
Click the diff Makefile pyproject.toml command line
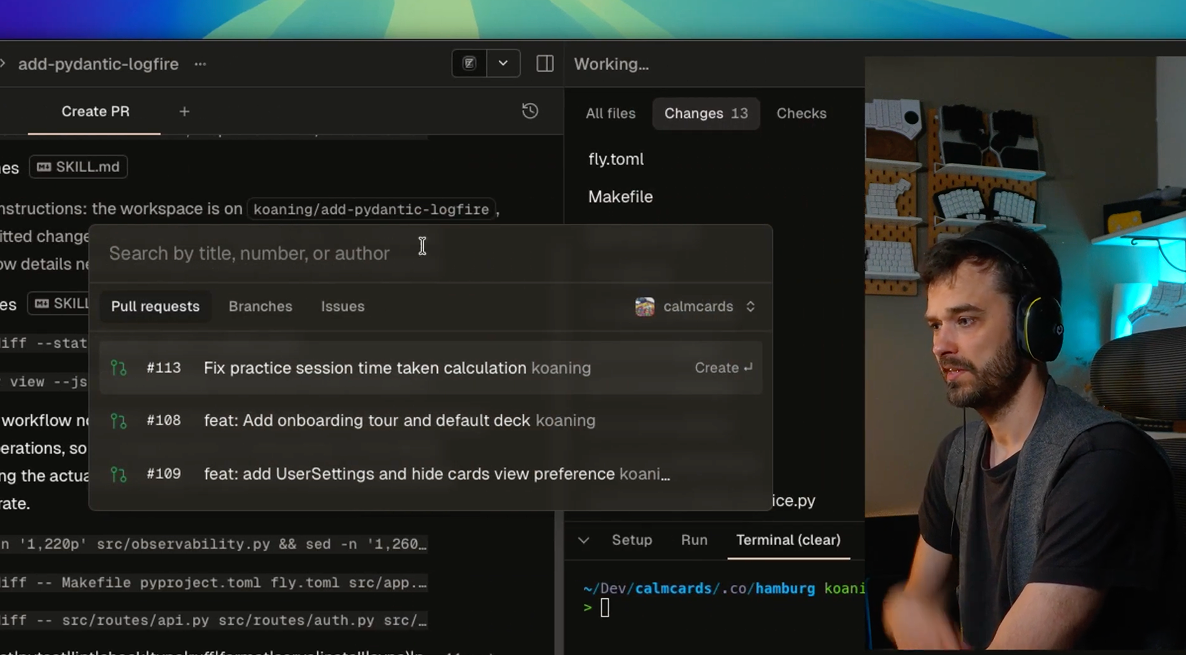click(214, 582)
